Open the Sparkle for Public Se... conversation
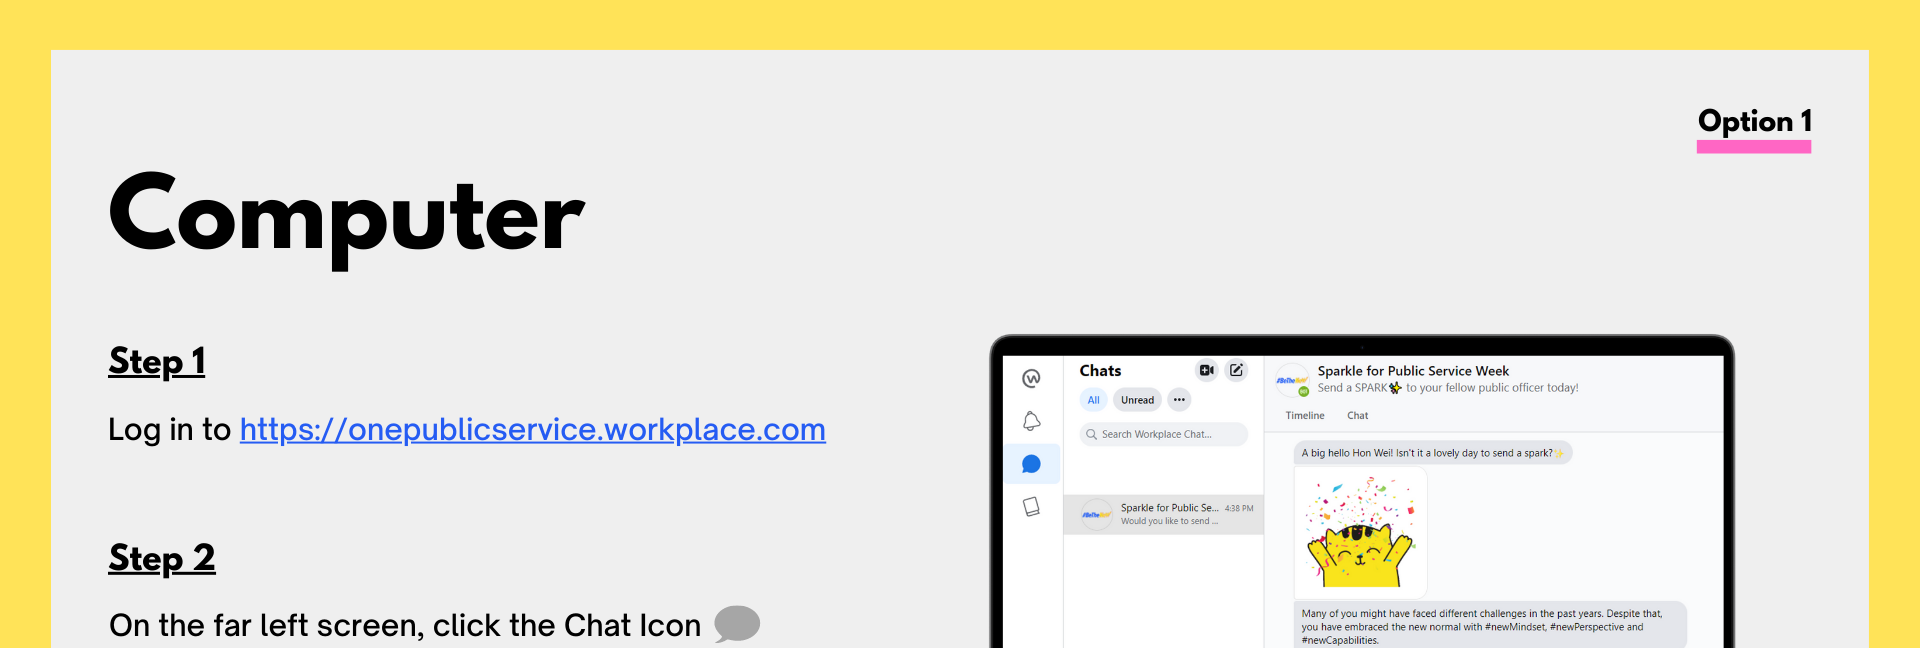Image resolution: width=1920 pixels, height=648 pixels. pos(1163,514)
